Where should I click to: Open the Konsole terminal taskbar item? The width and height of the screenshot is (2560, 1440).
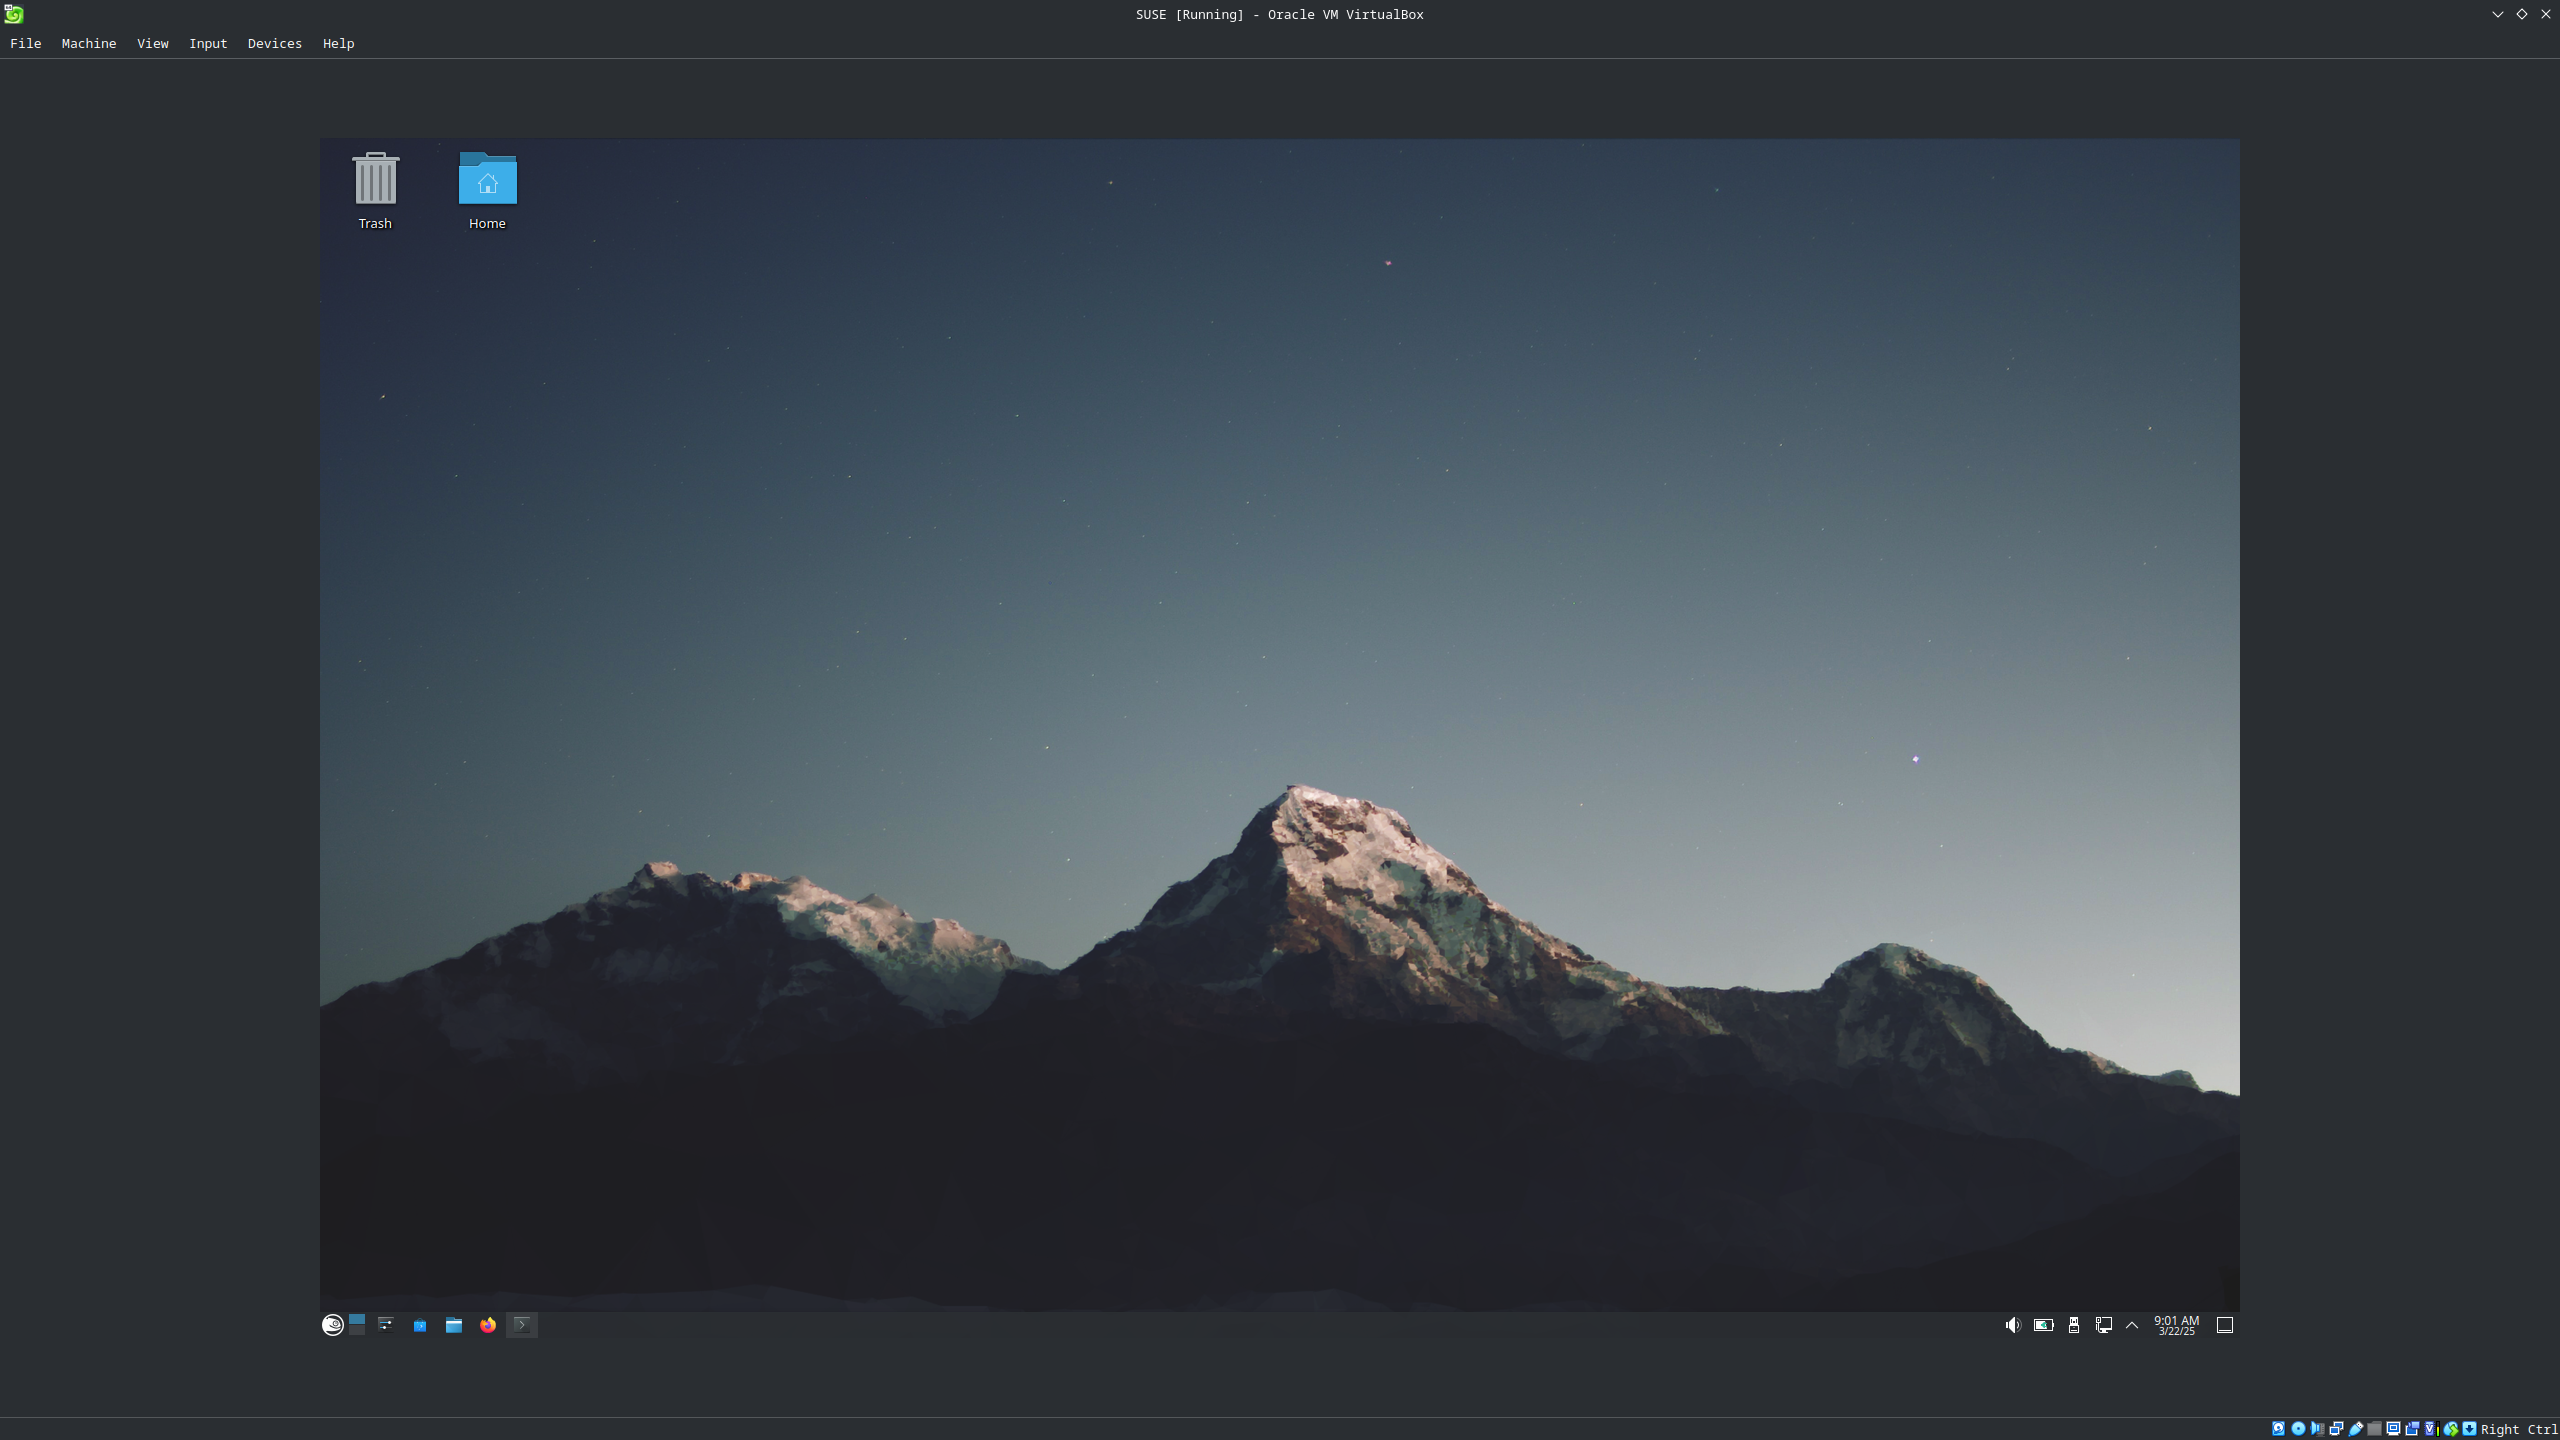[x=522, y=1325]
